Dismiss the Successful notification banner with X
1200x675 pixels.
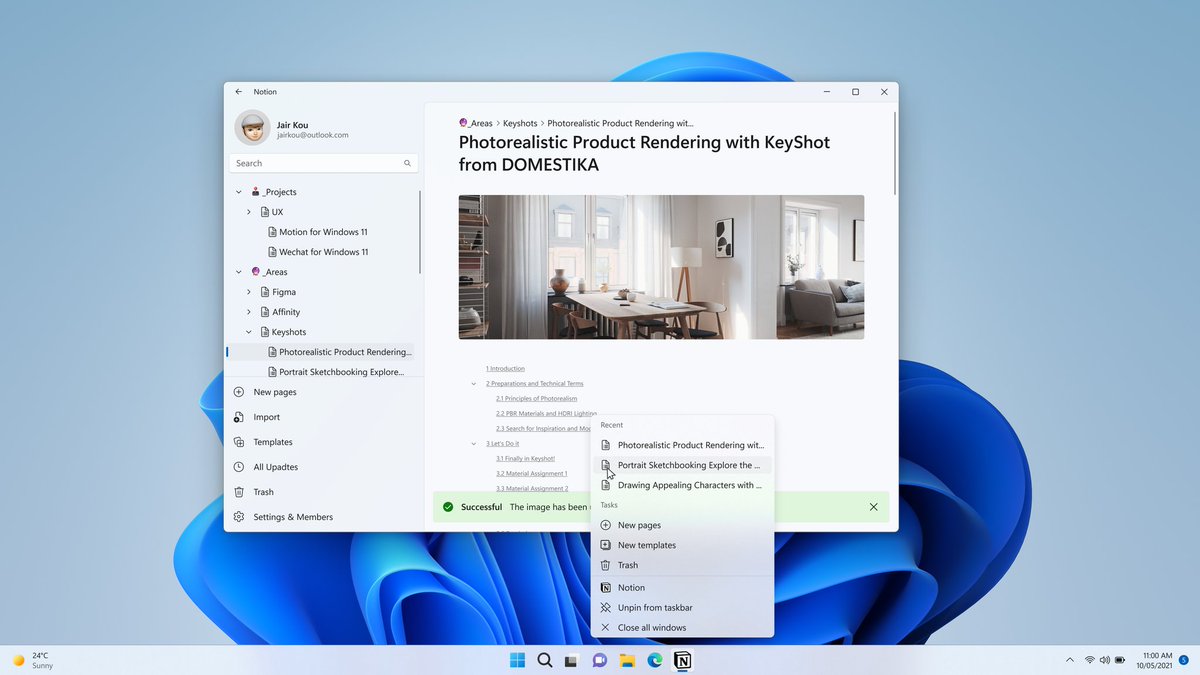(x=873, y=507)
